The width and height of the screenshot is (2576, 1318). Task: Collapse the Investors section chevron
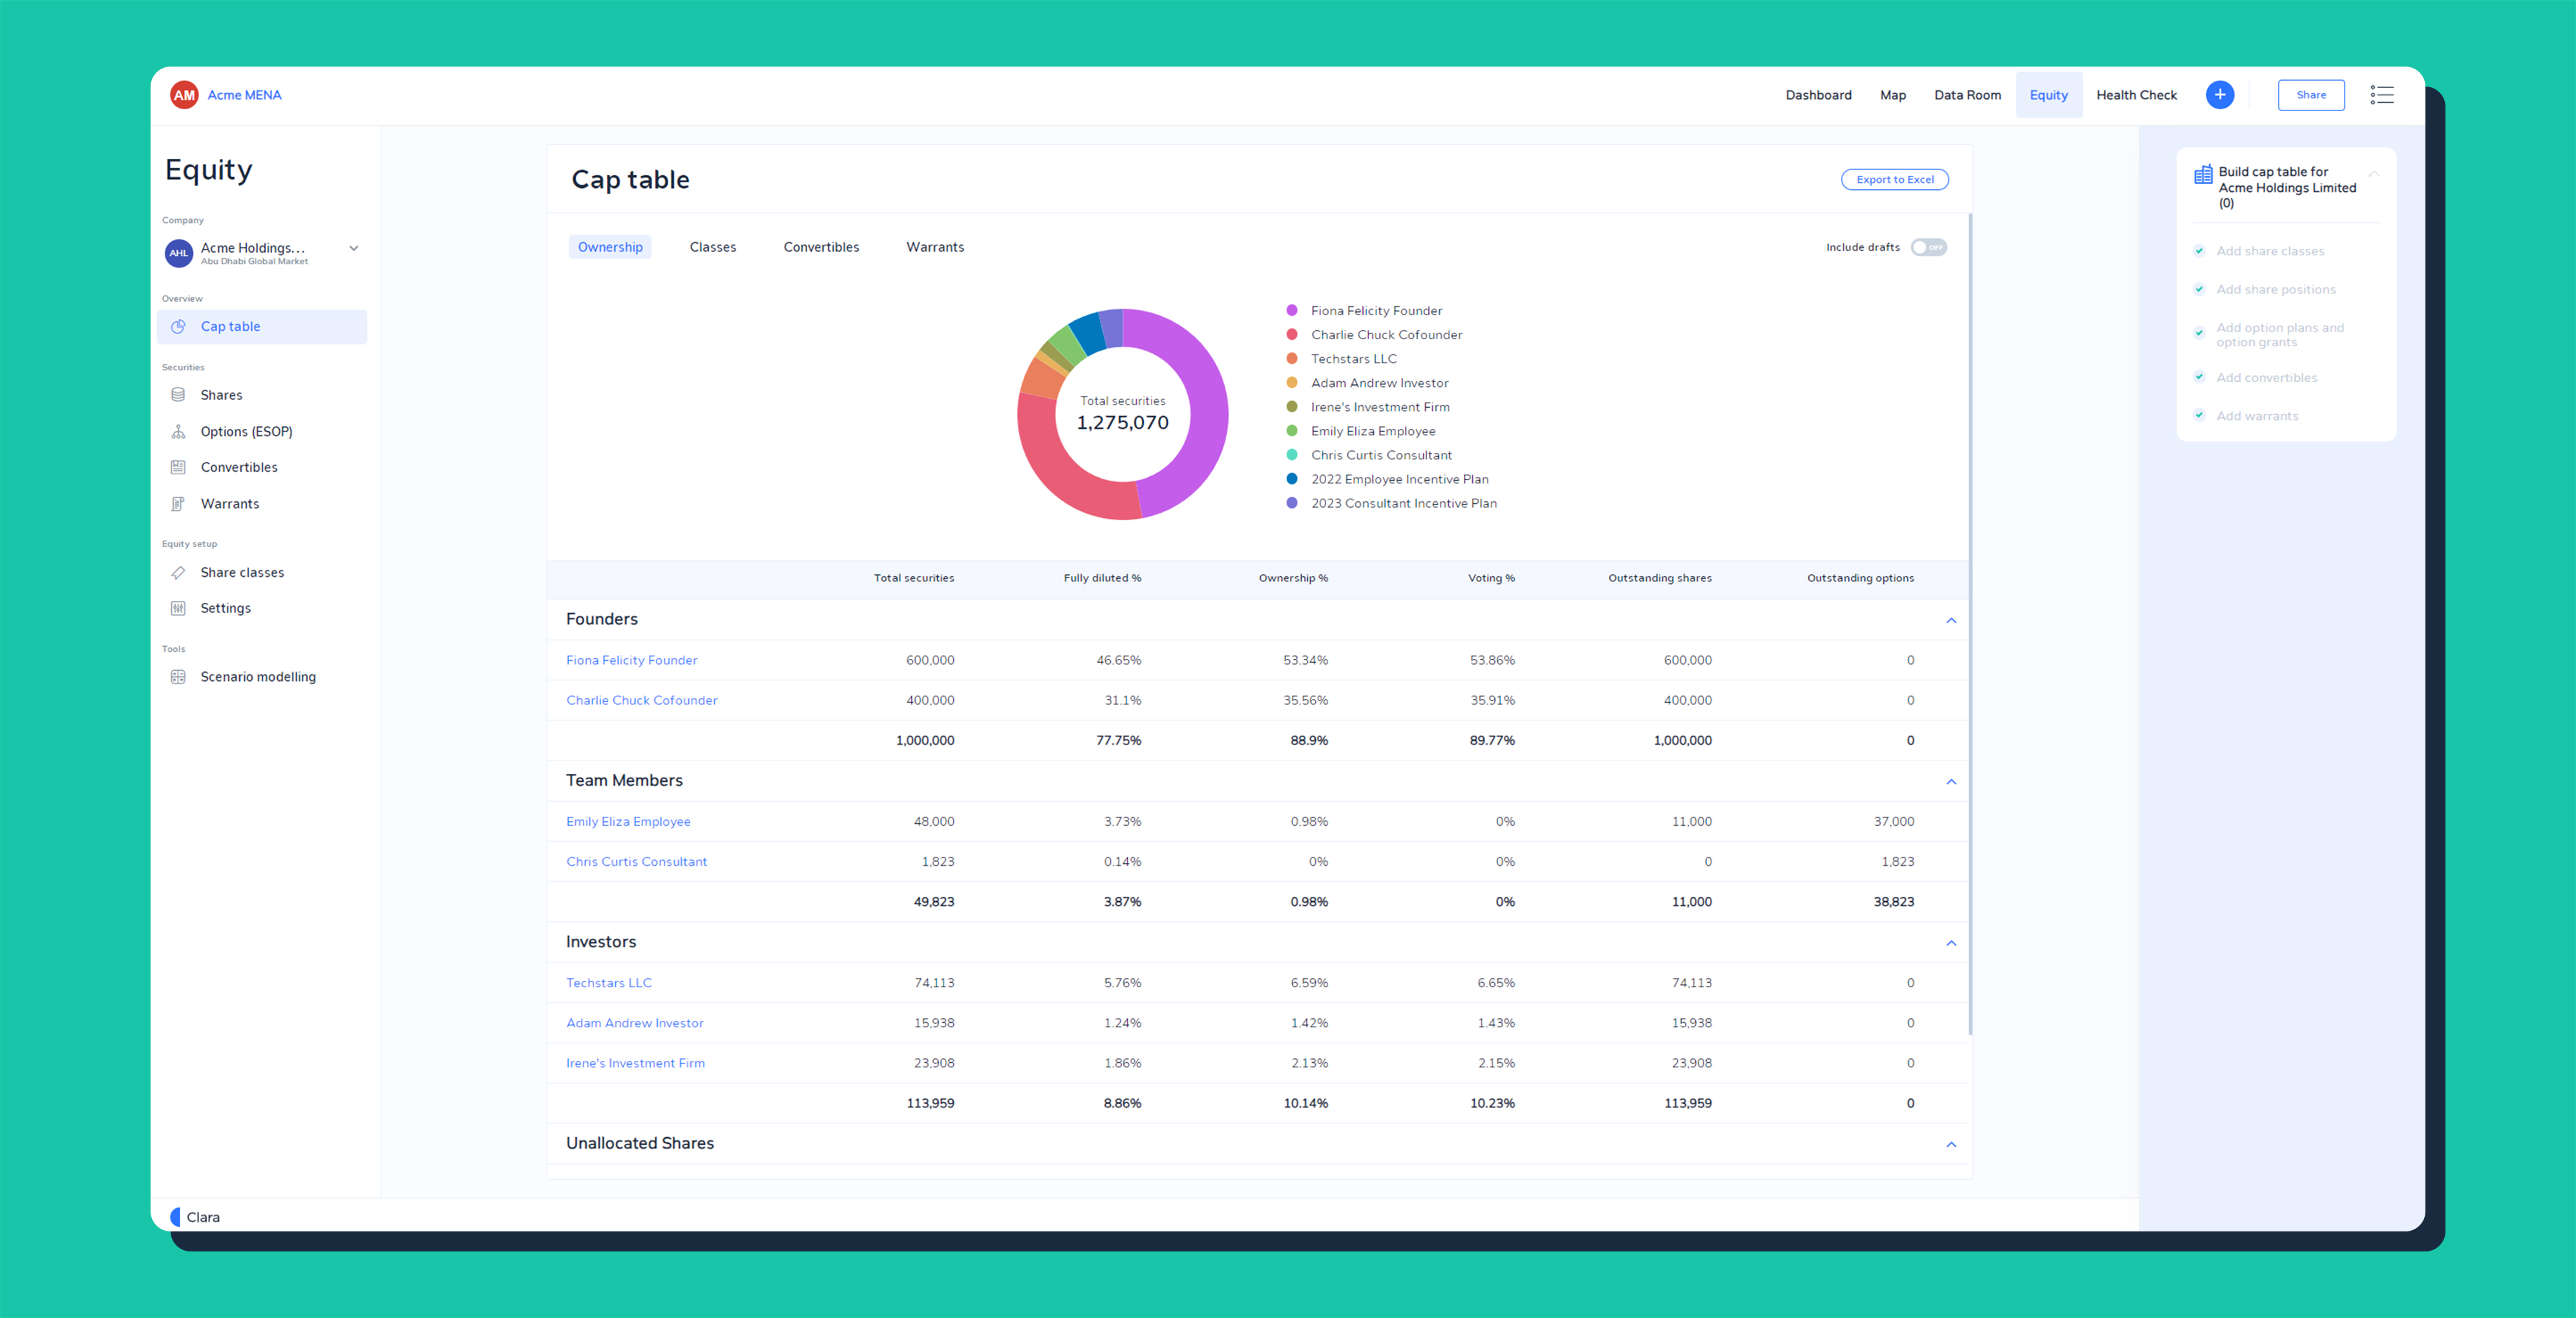tap(1950, 943)
